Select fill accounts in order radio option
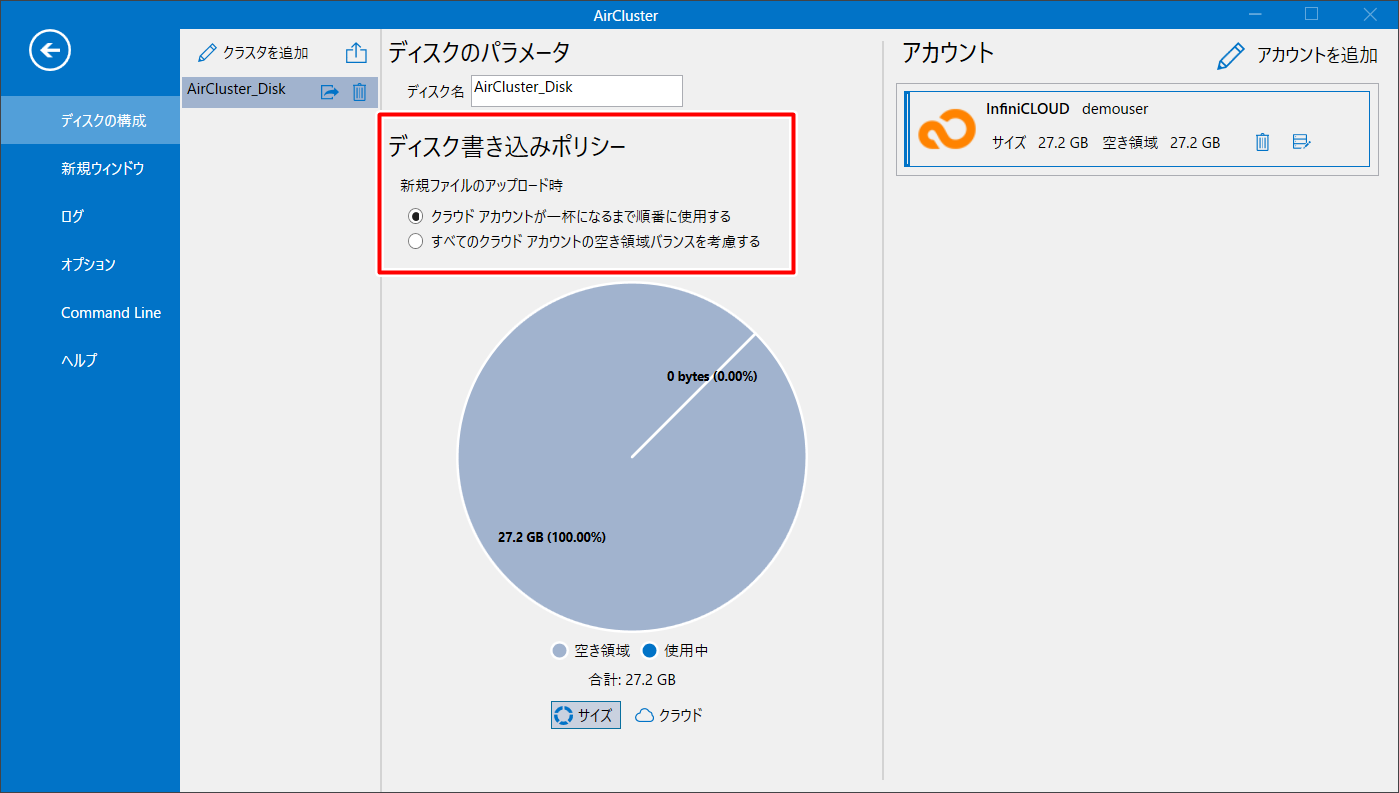Viewport: 1399px width, 793px height. click(416, 216)
